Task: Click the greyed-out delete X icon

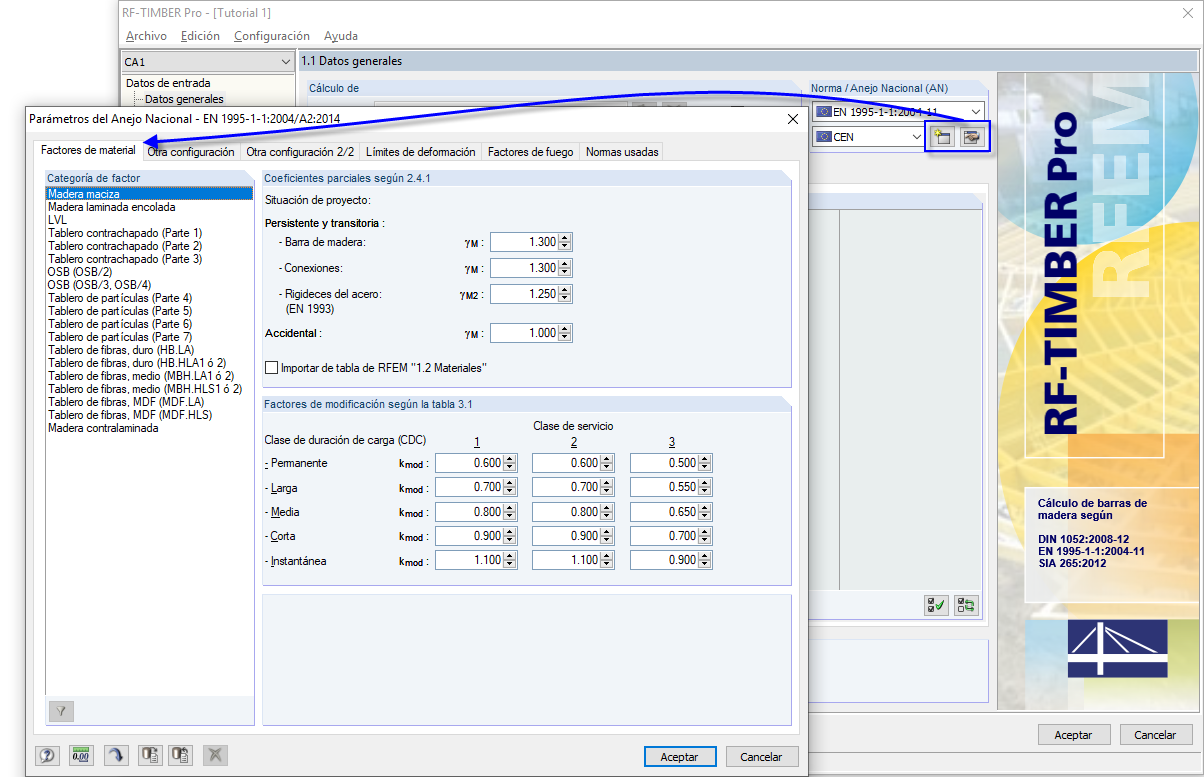Action: pos(215,756)
